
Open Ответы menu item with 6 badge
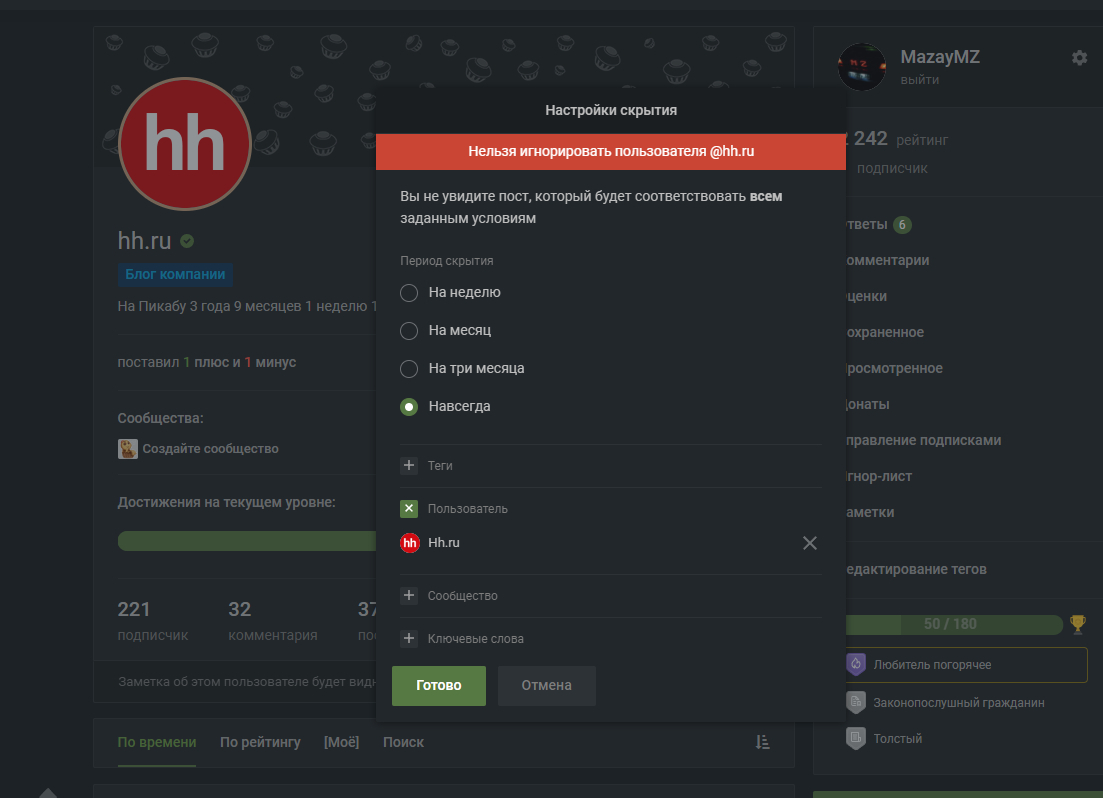point(877,224)
